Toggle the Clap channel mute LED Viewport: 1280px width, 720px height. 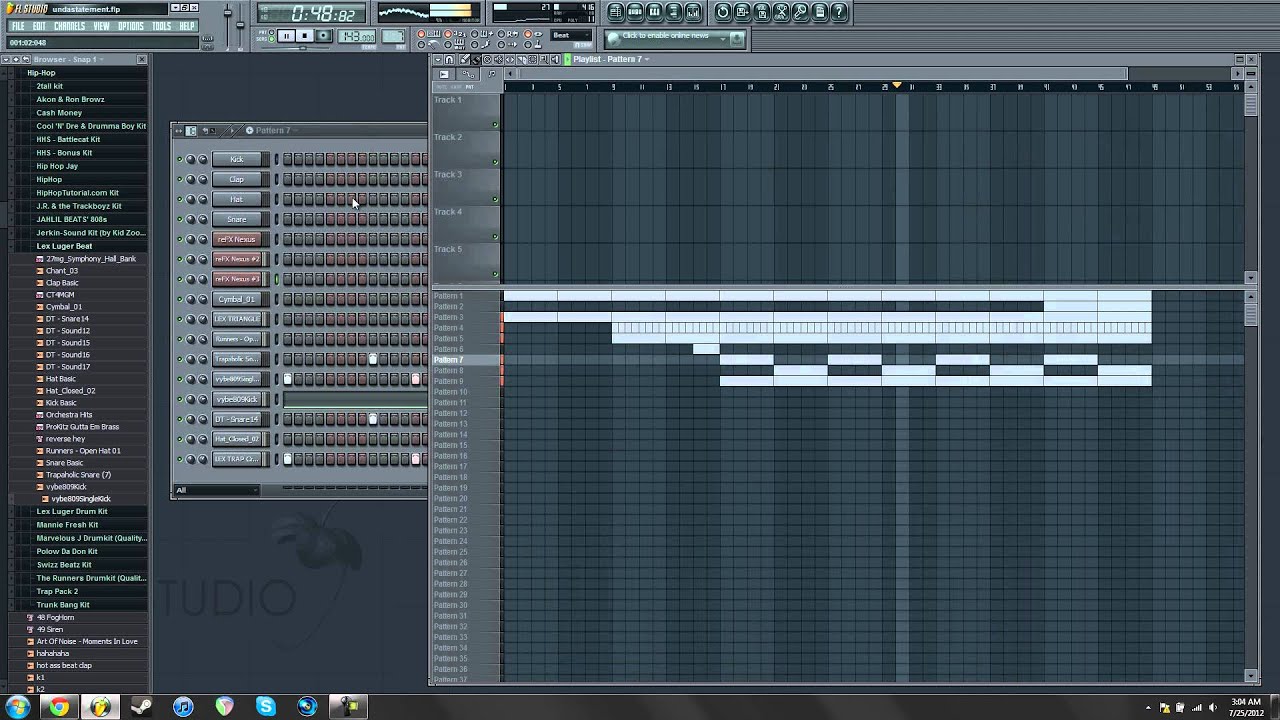180,179
